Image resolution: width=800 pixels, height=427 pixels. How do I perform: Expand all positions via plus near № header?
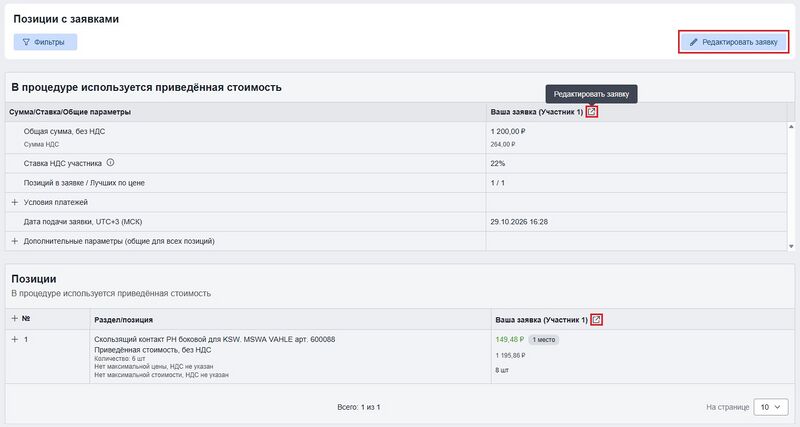coord(15,318)
